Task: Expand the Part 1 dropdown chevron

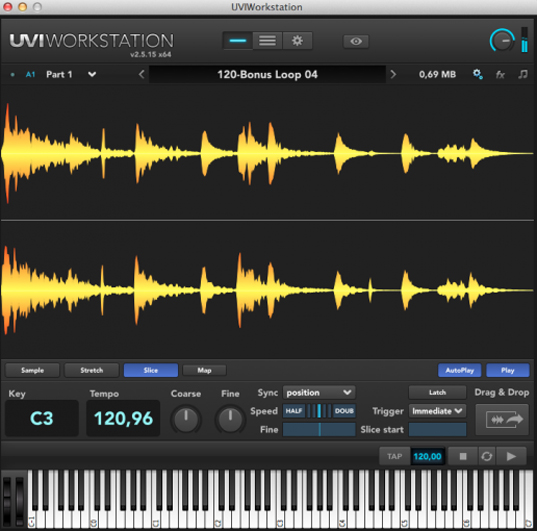Action: pos(92,74)
